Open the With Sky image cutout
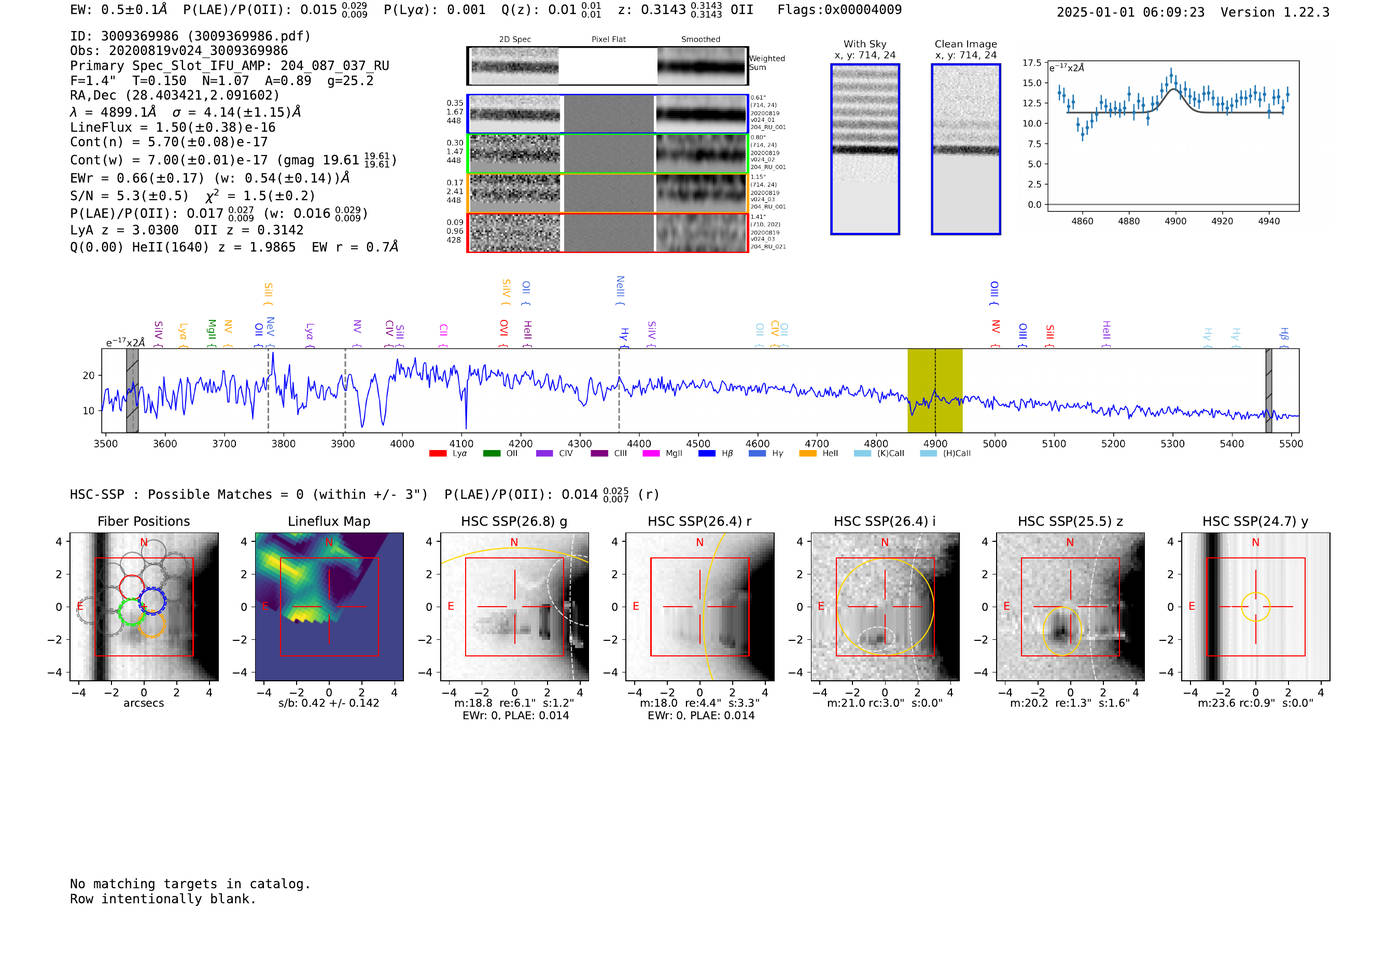 point(865,149)
